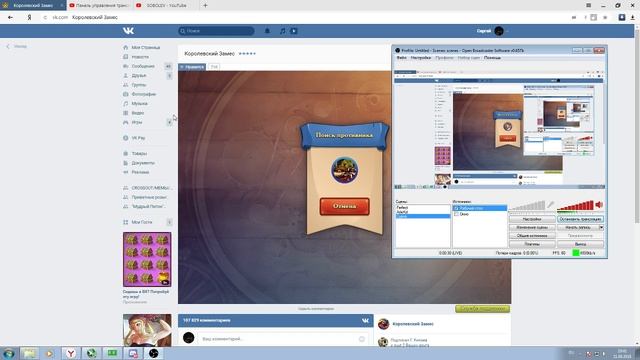Image resolution: width=640 pixels, height=360 pixels.
Task: Click Изменение сцены in OBS
Action: [x=532, y=227]
